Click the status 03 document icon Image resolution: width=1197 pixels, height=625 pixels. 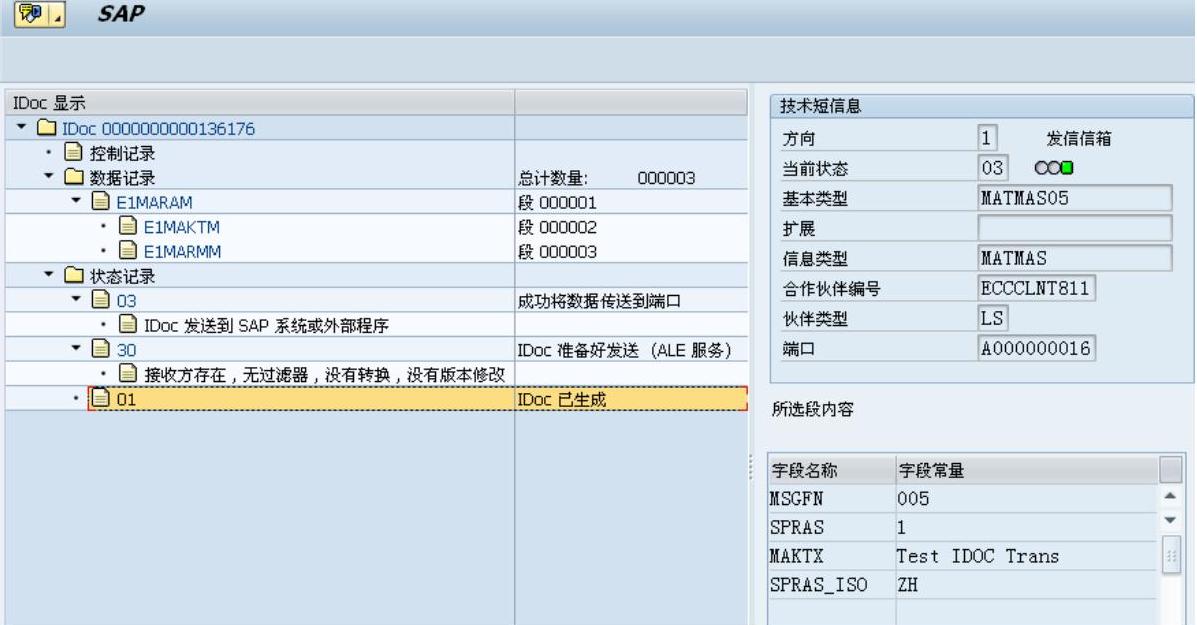[101, 299]
